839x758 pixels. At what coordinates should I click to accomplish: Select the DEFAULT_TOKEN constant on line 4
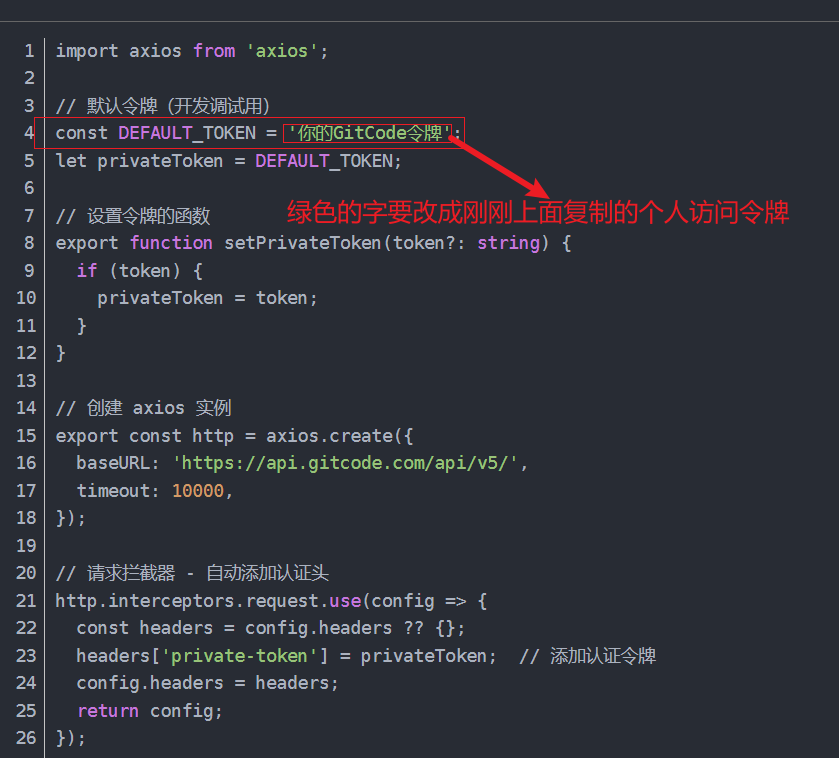tap(187, 132)
